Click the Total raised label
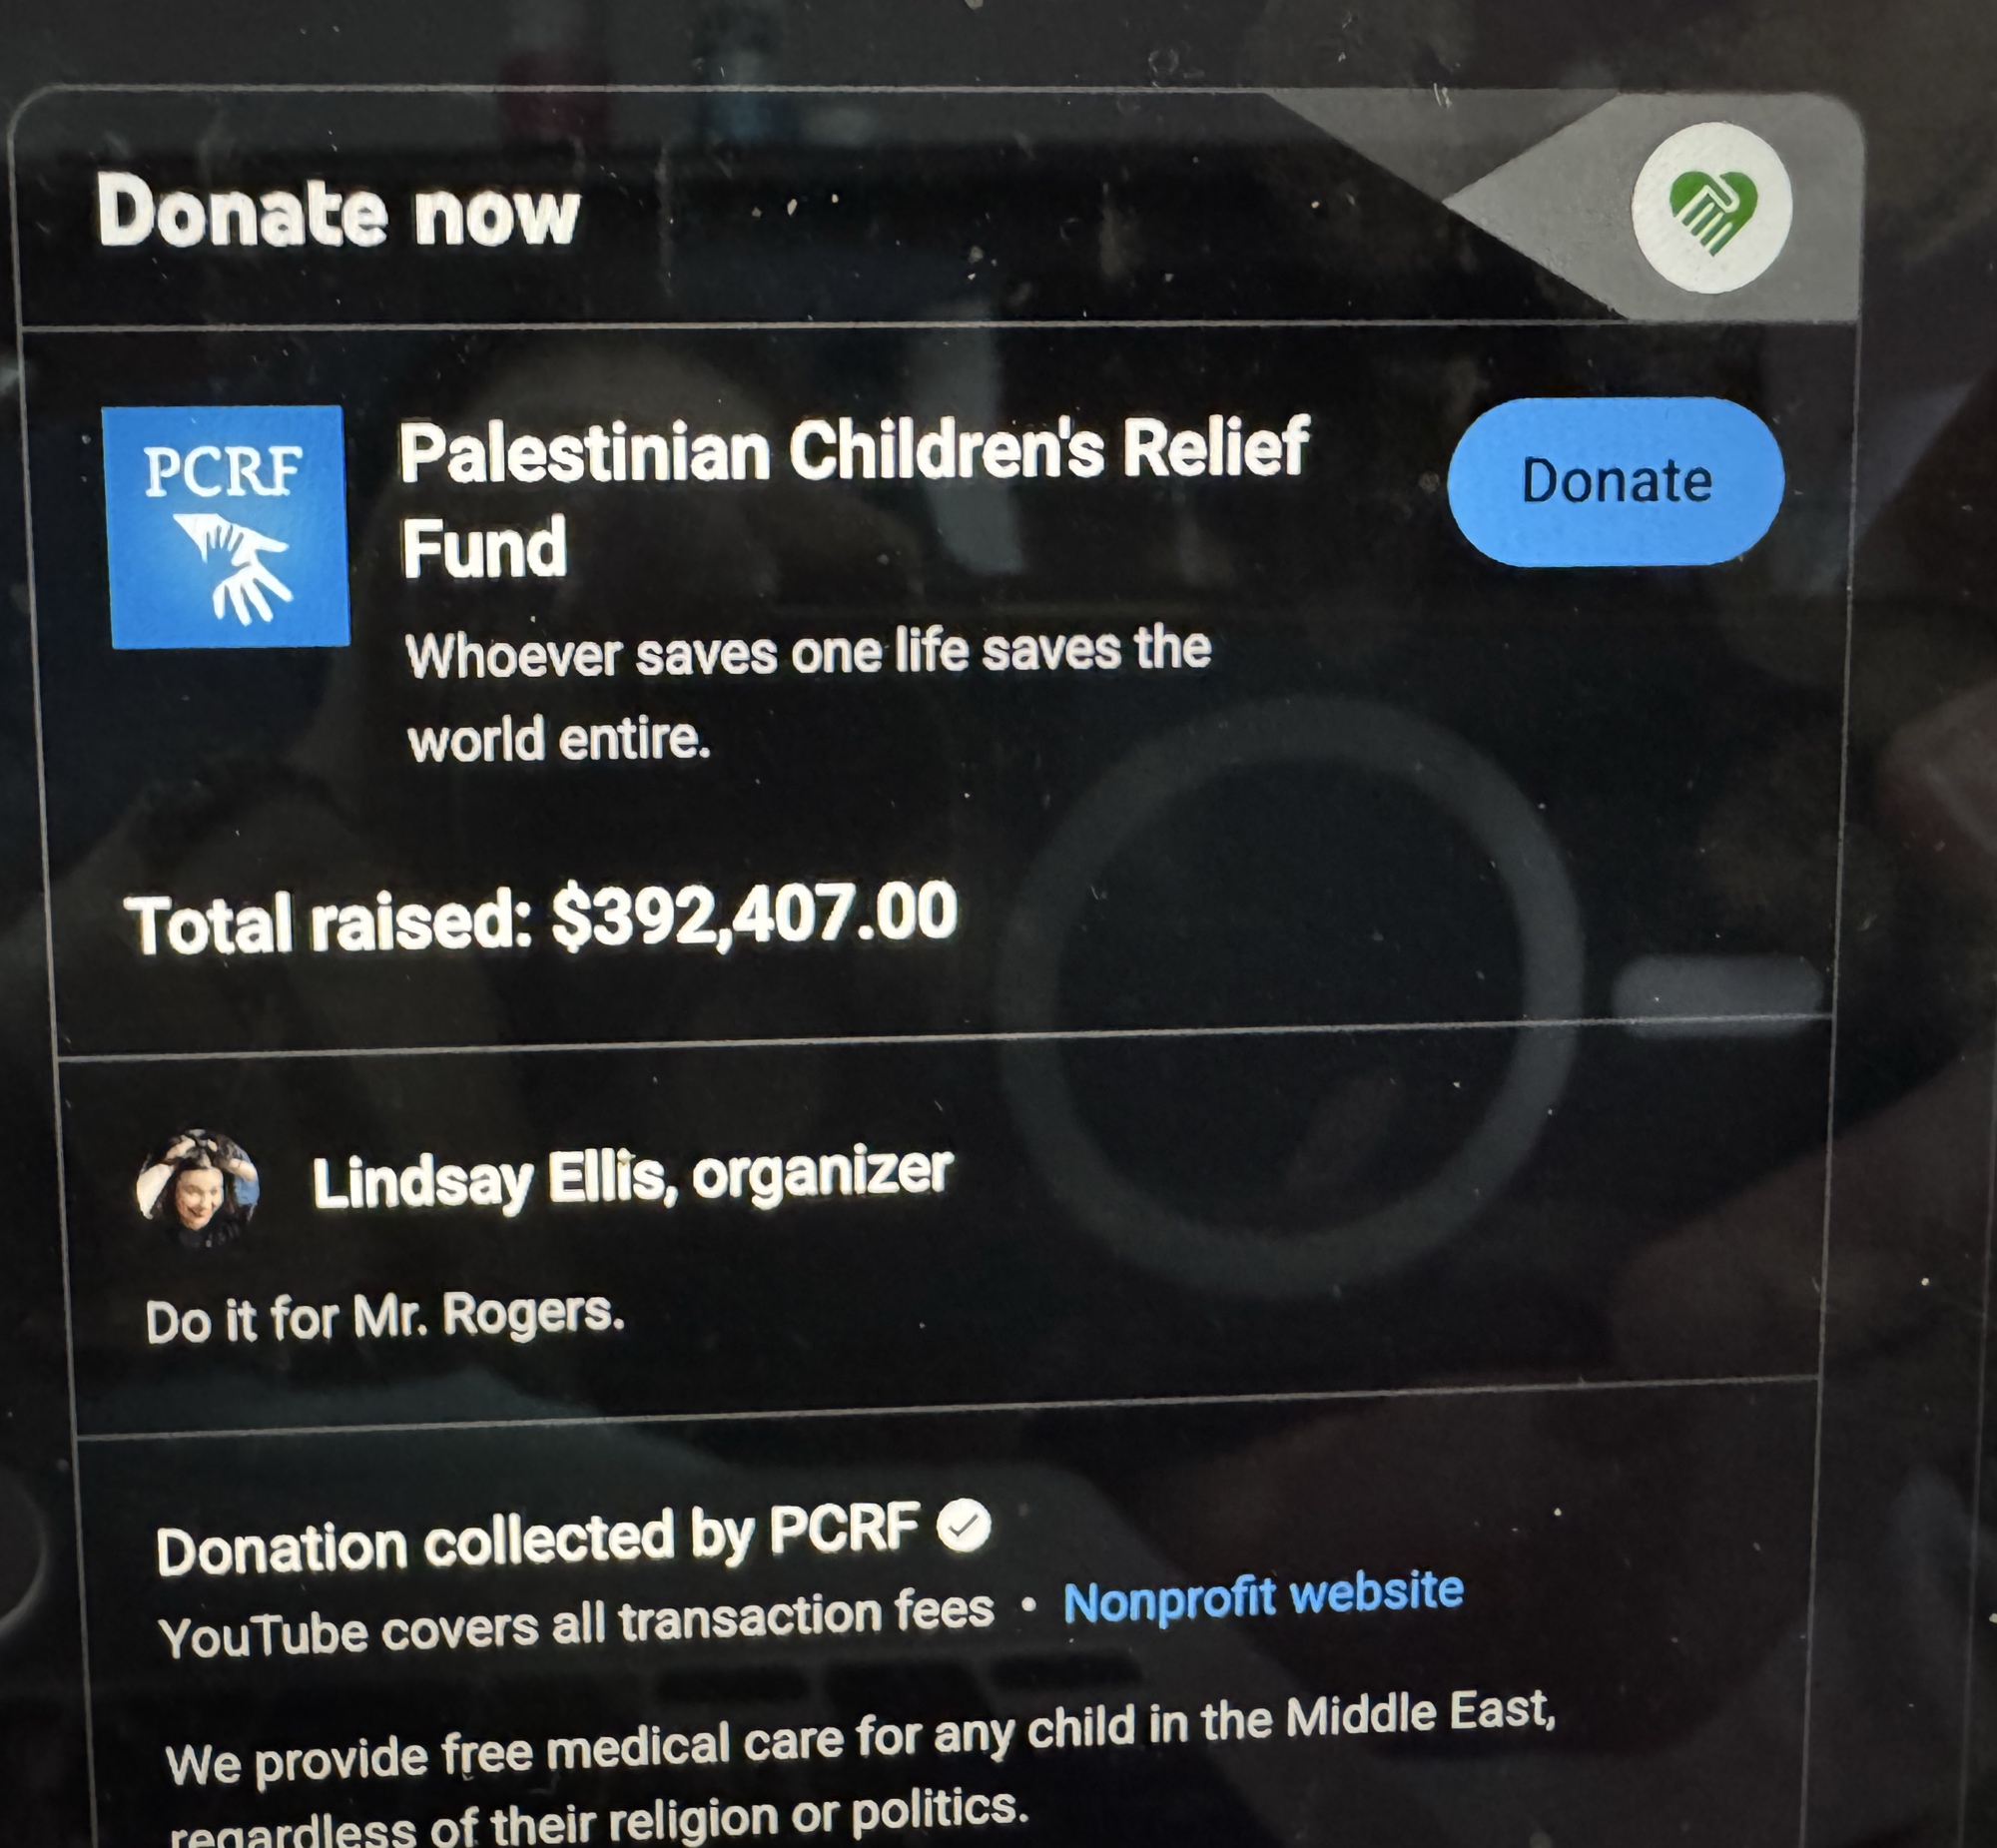Screen dimensions: 1997x1848 (329, 923)
